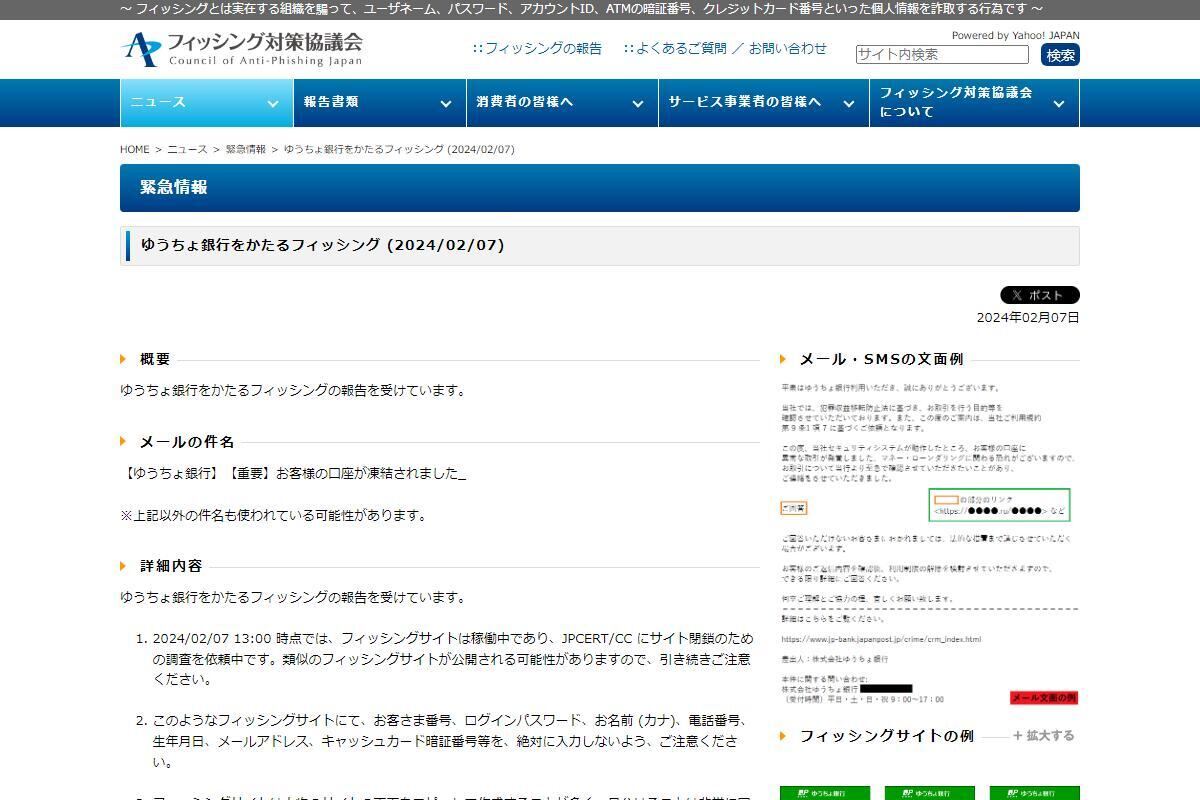Expand the 消費者の皆様へ dropdown
The height and width of the screenshot is (800, 1200).
pos(637,102)
